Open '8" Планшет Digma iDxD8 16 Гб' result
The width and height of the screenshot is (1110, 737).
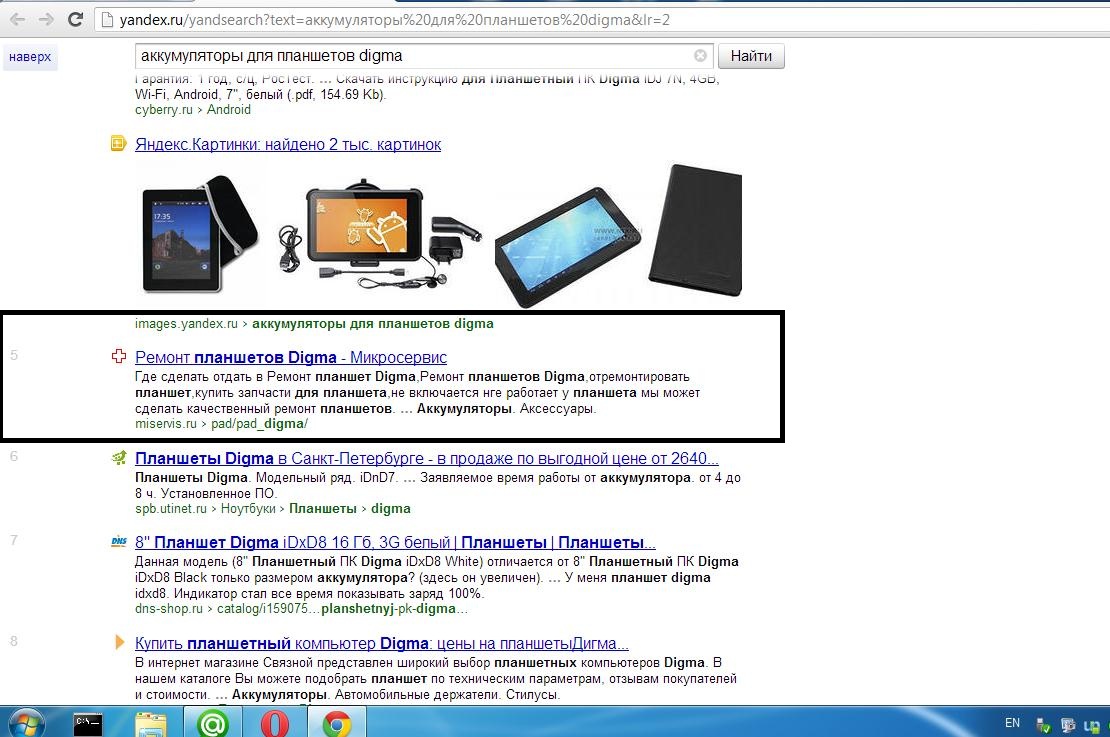click(x=395, y=543)
